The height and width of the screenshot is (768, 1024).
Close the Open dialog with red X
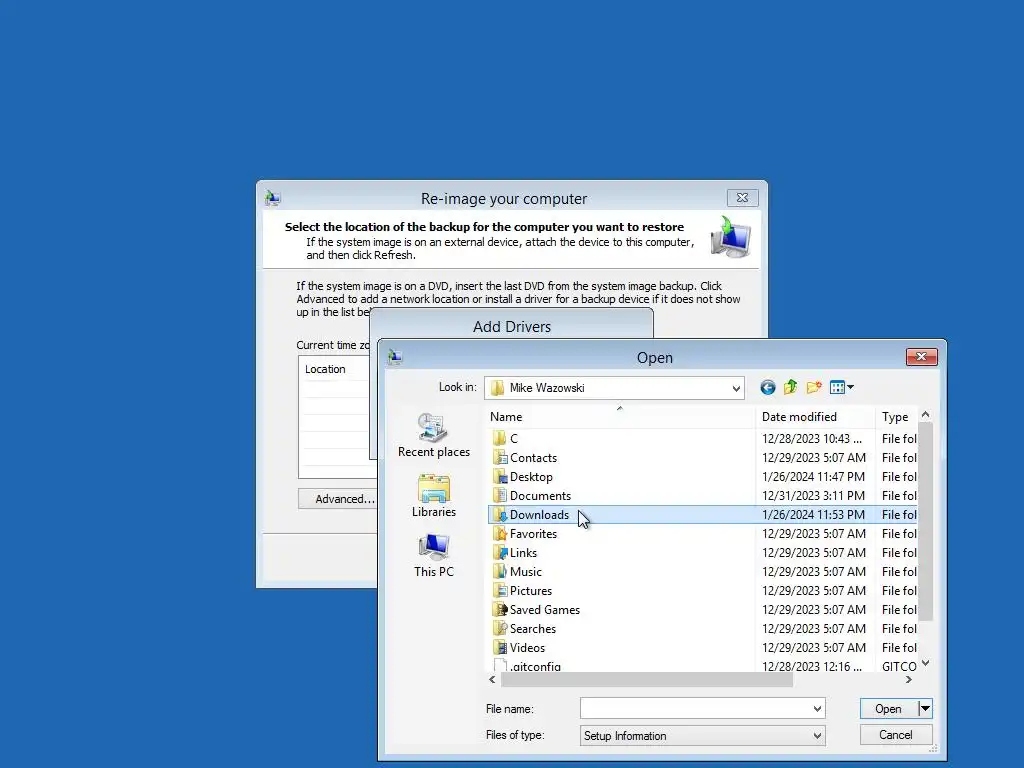921,357
